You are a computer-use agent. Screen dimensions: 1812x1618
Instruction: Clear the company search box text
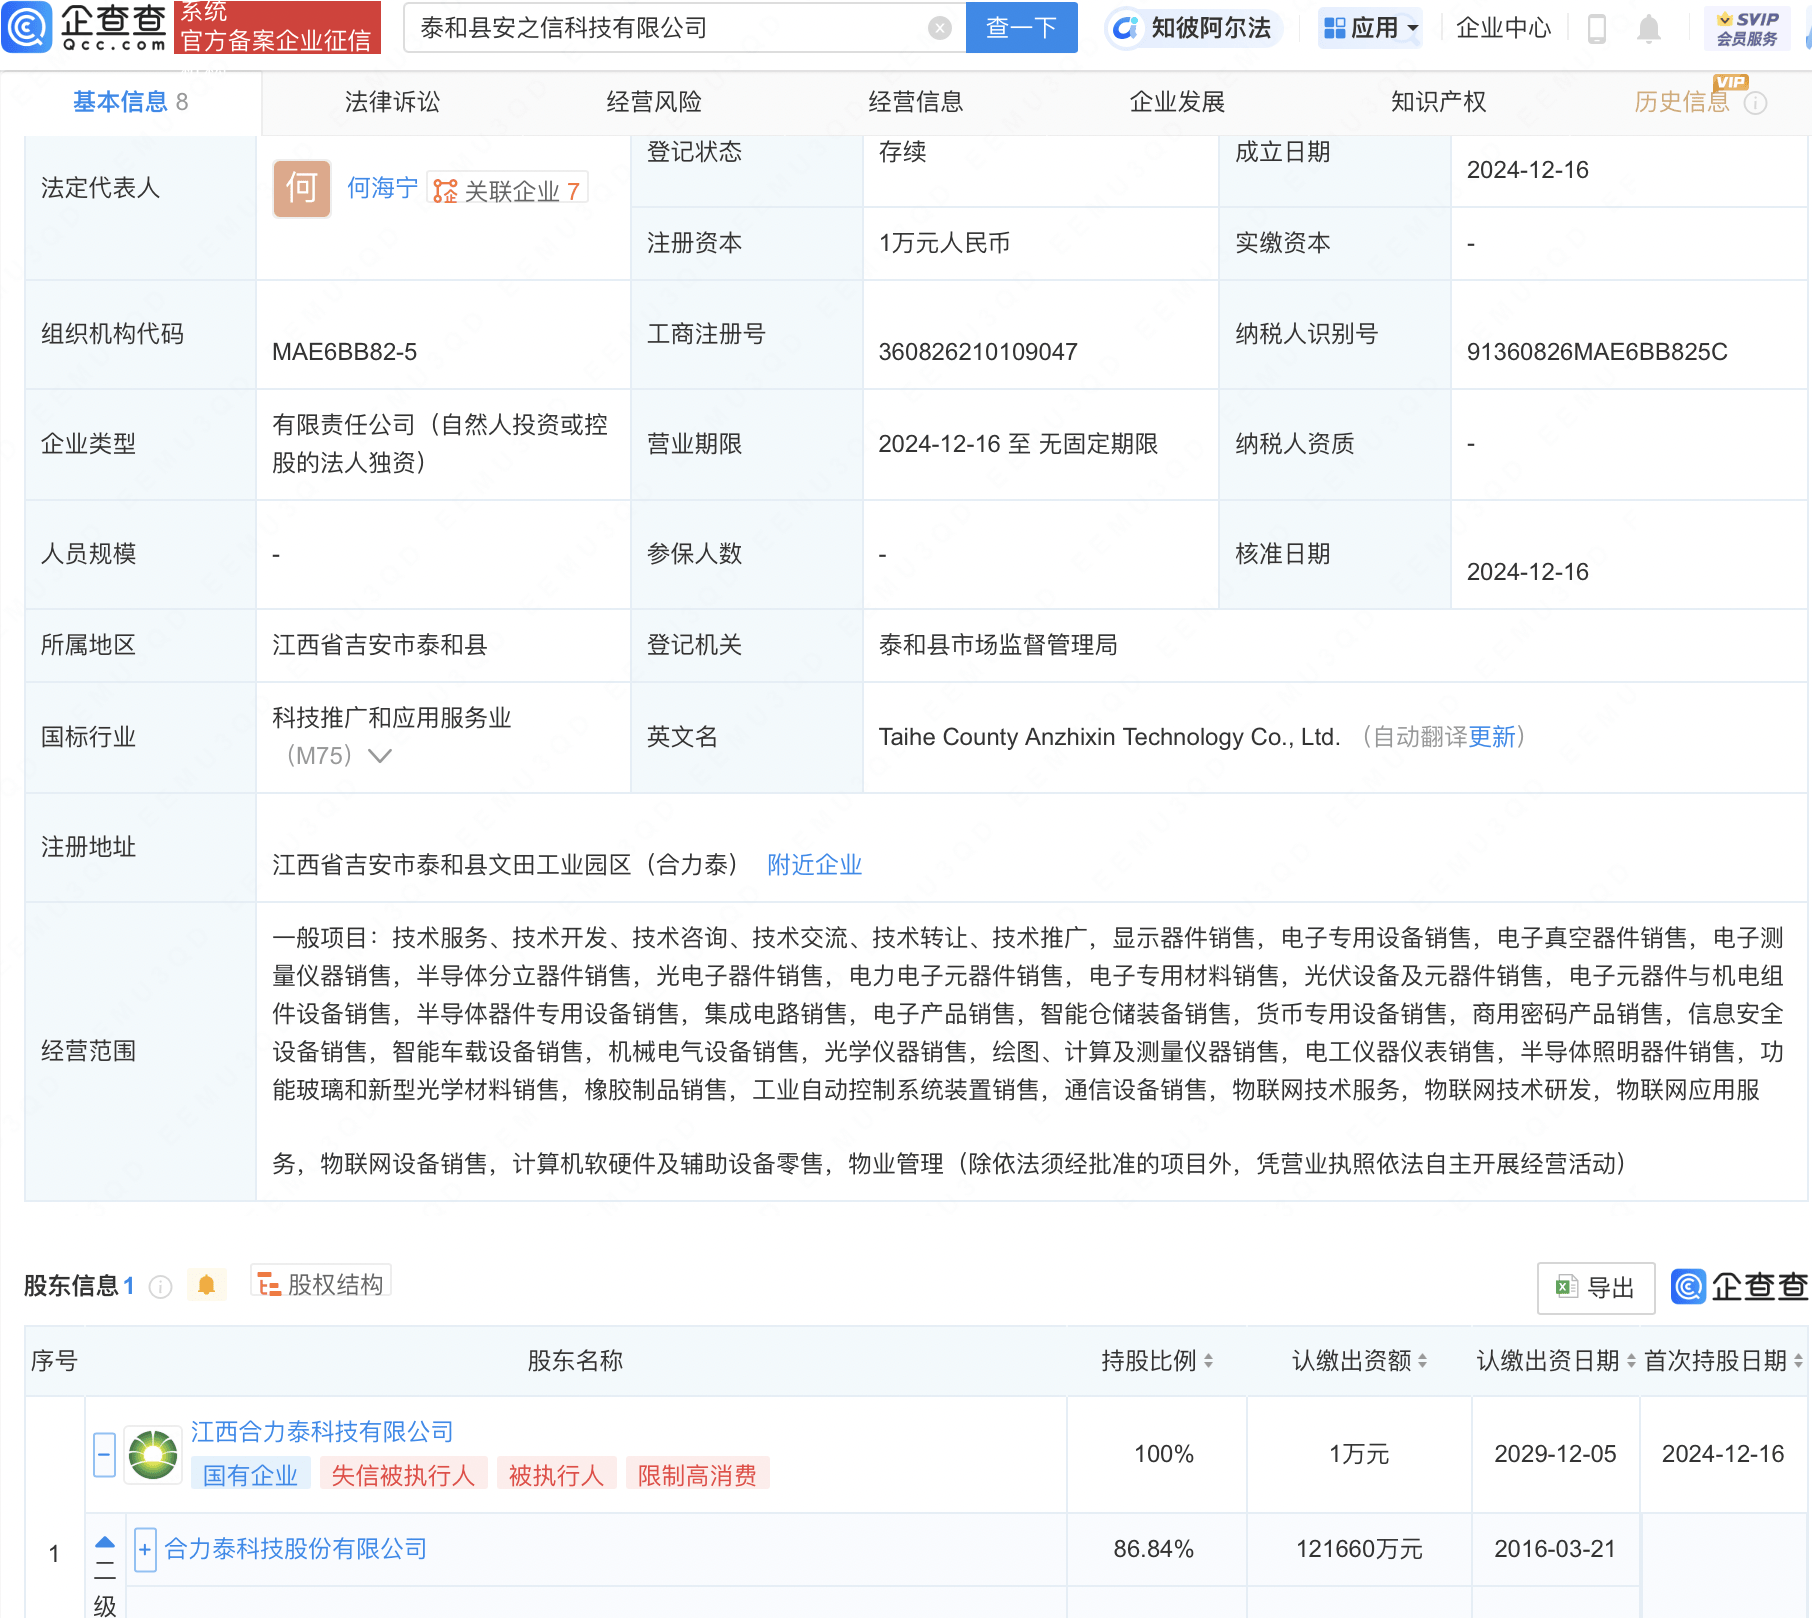[x=939, y=28]
